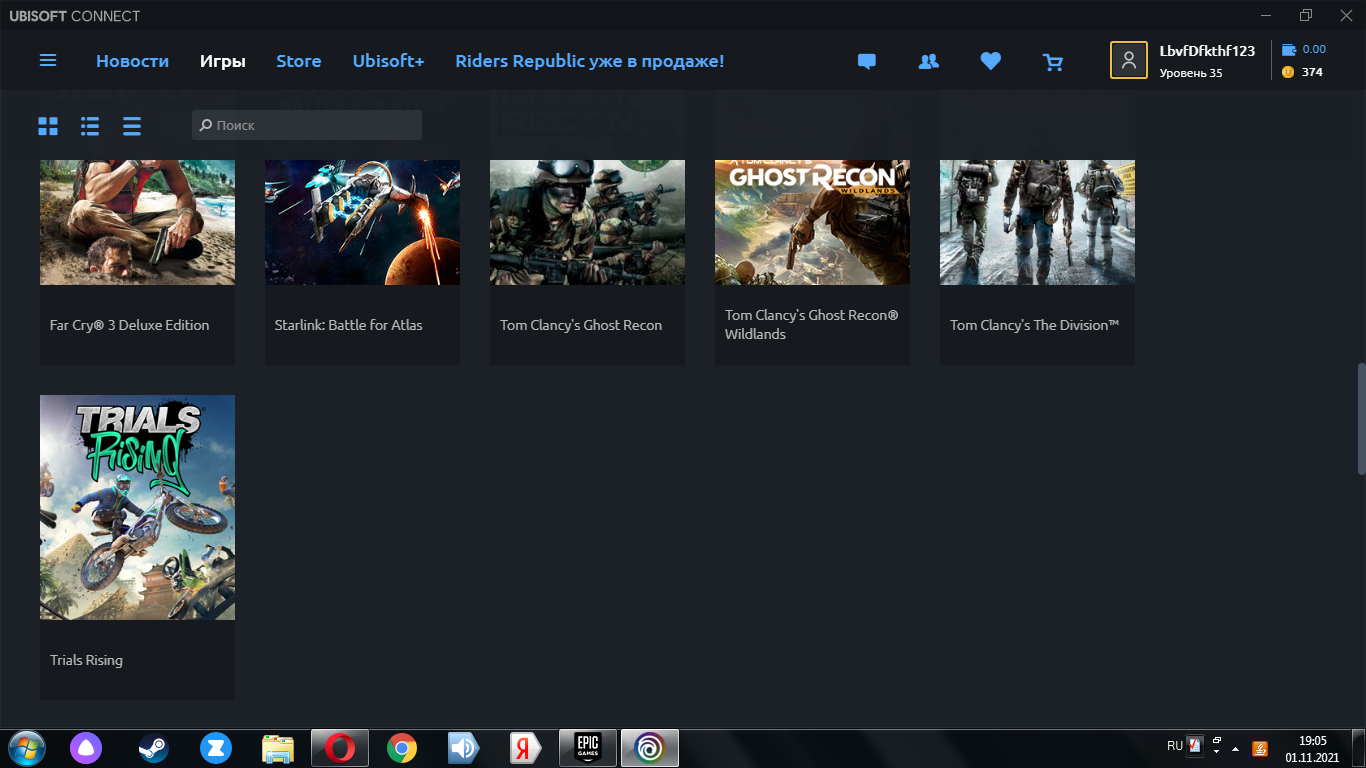Open Tom Clancy's The Division cover
The height and width of the screenshot is (768, 1366).
(x=1037, y=222)
